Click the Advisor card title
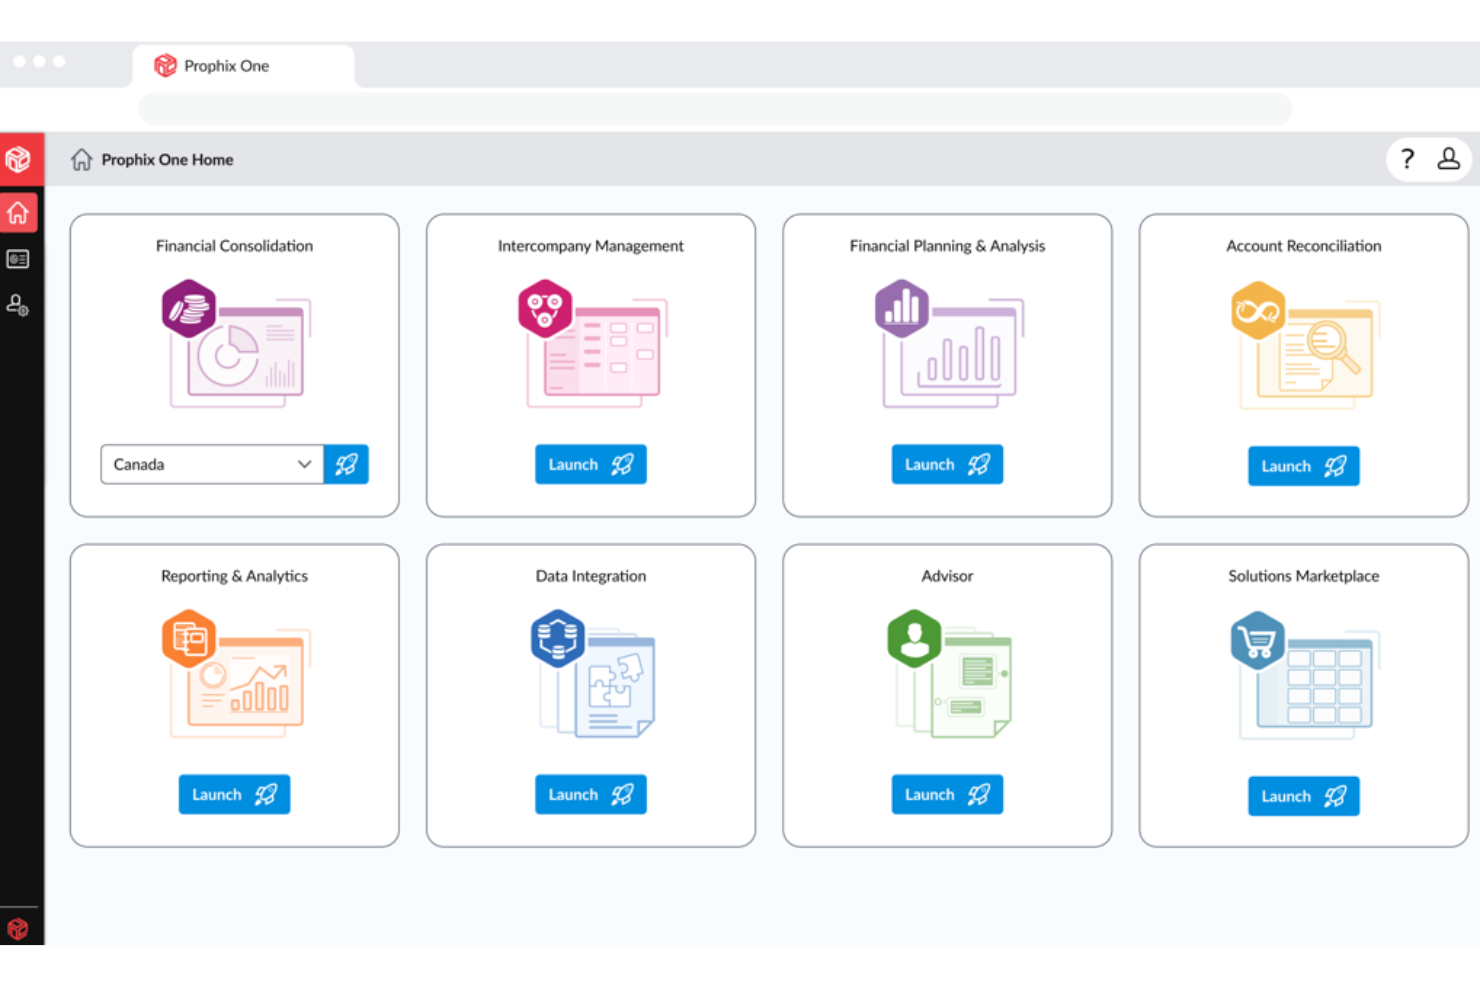 (947, 576)
